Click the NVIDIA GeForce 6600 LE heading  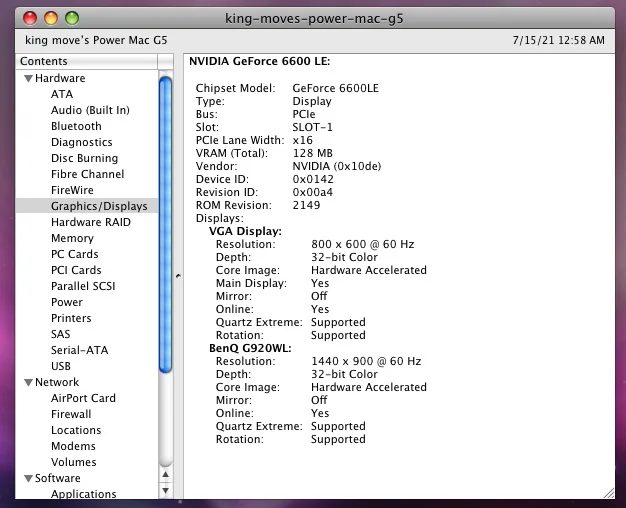click(x=260, y=61)
